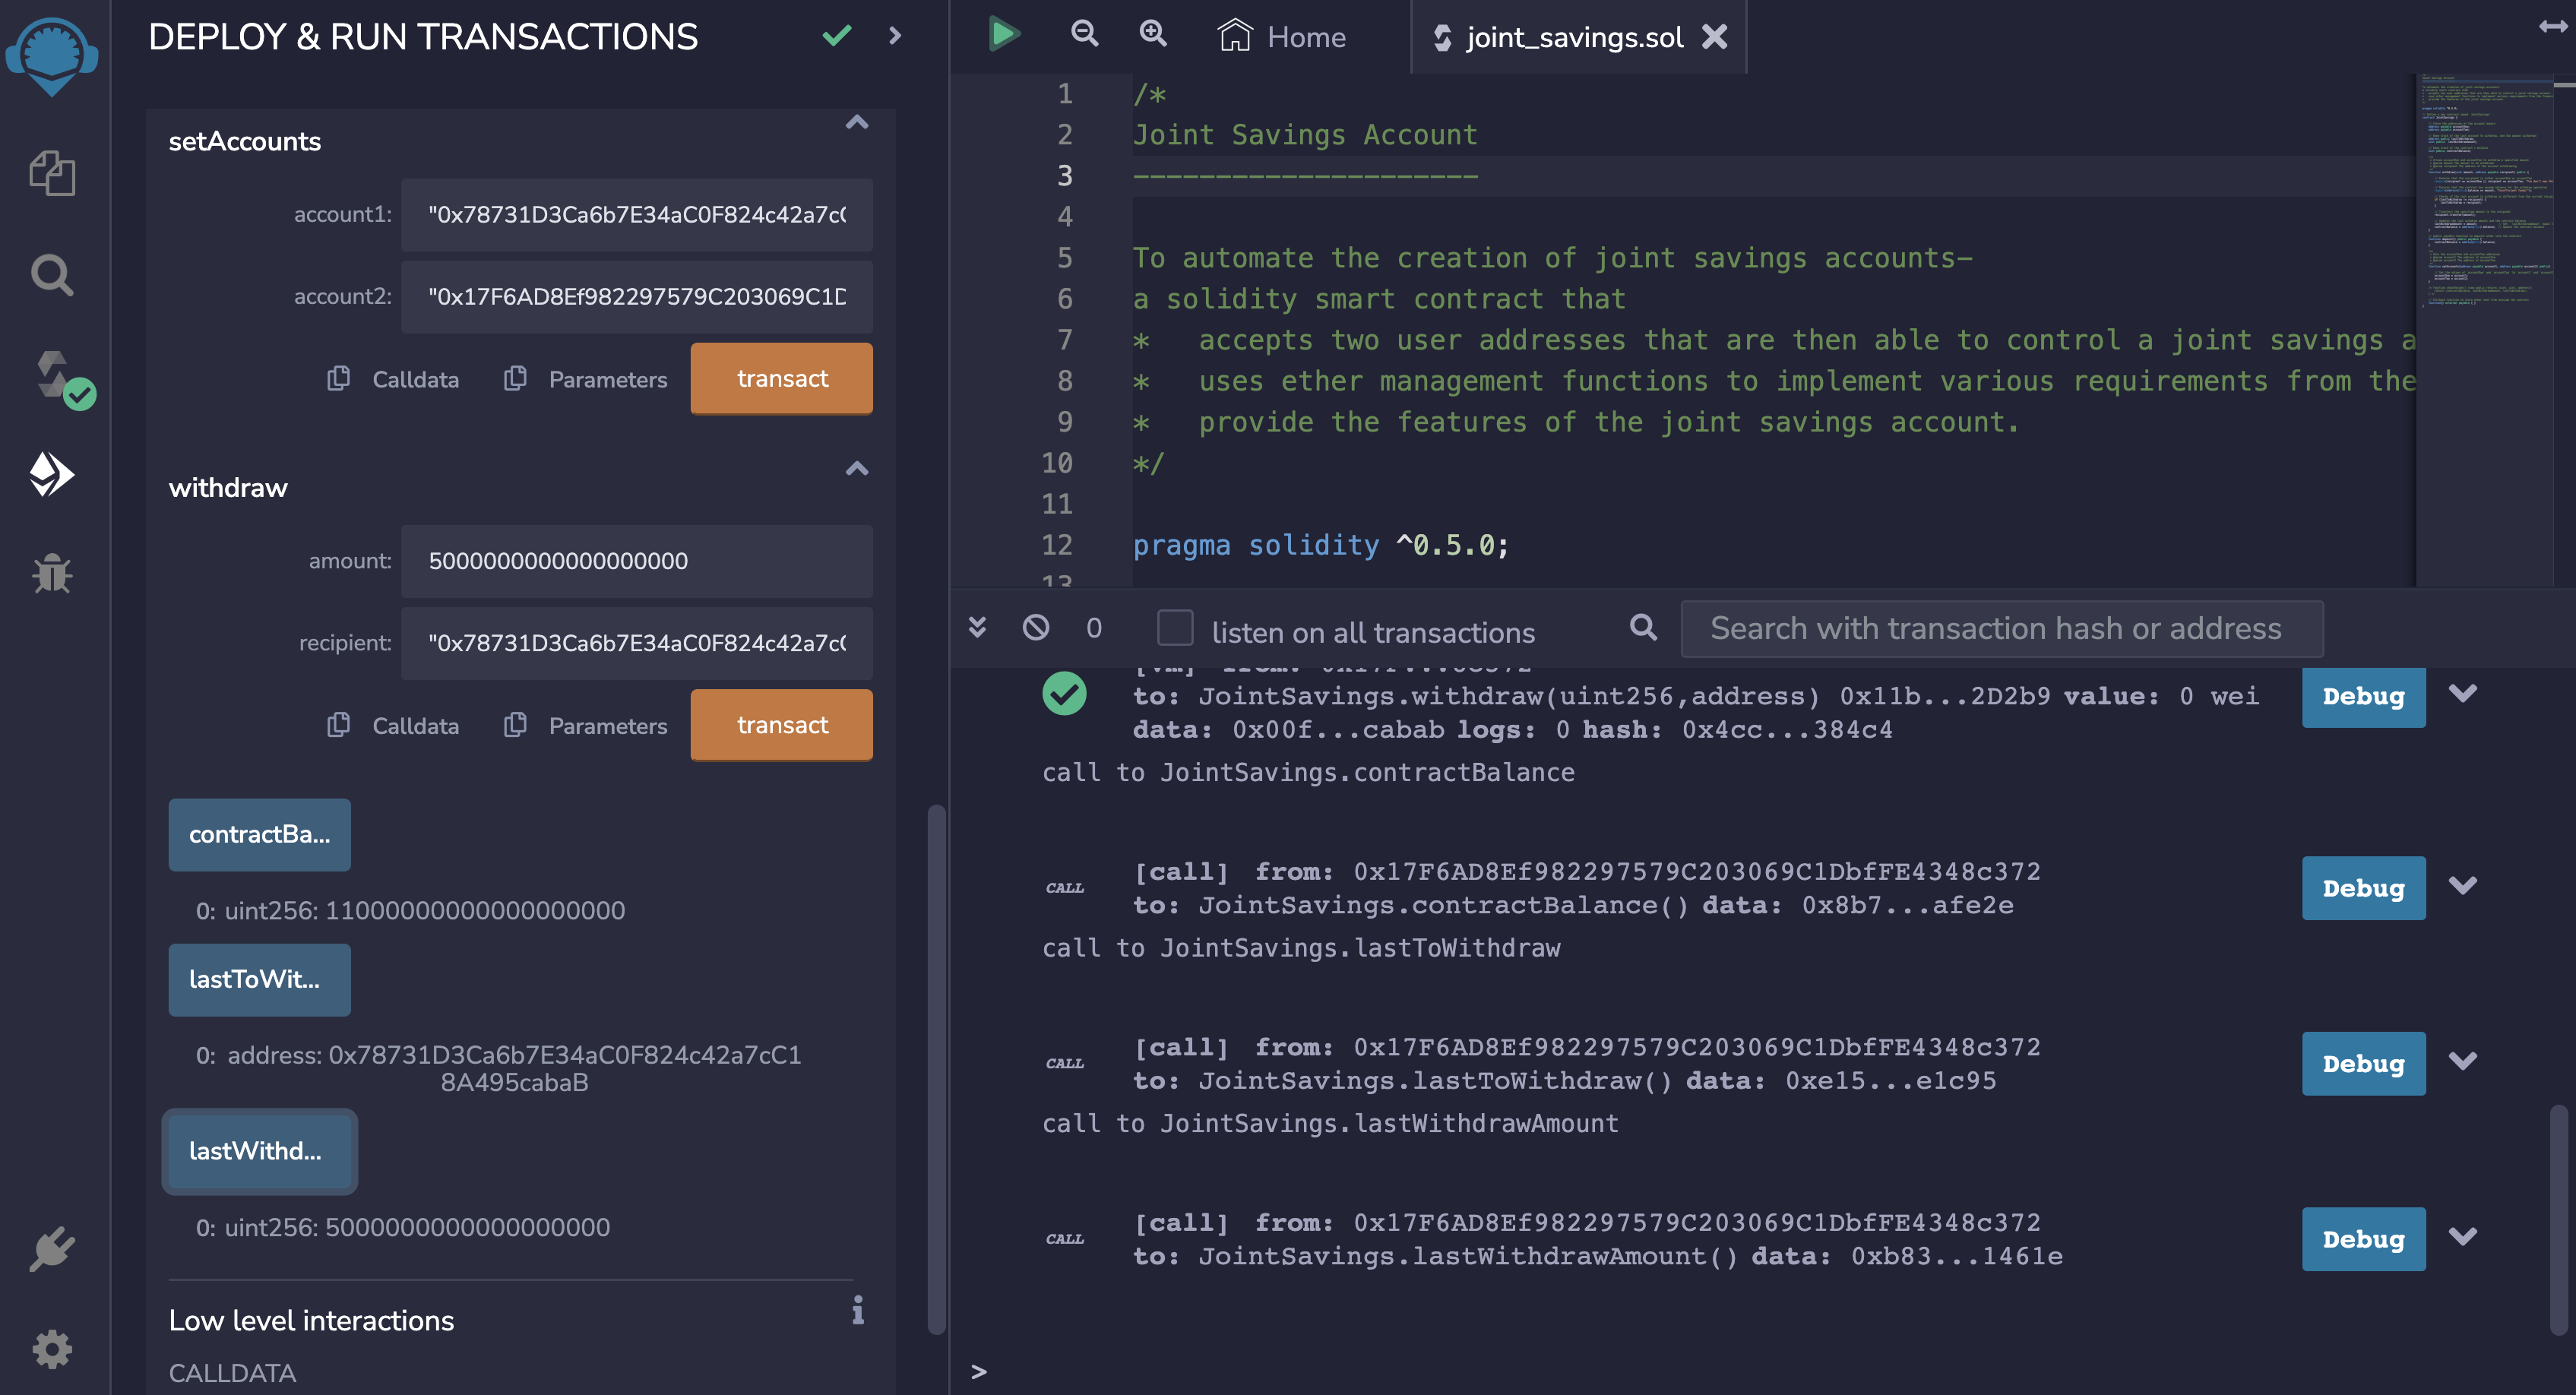Click the pending transactions counter 0
Screen dimensions: 2576x1395
click(1094, 628)
